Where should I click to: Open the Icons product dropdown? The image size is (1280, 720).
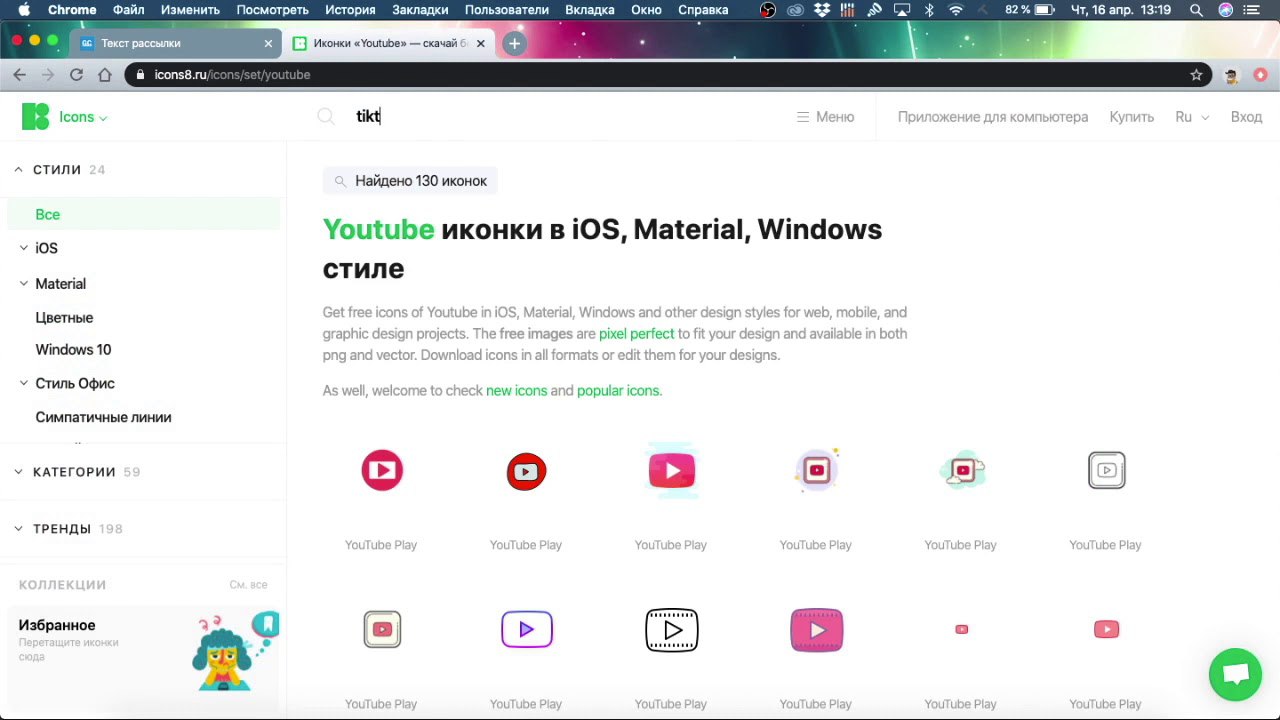coord(83,117)
